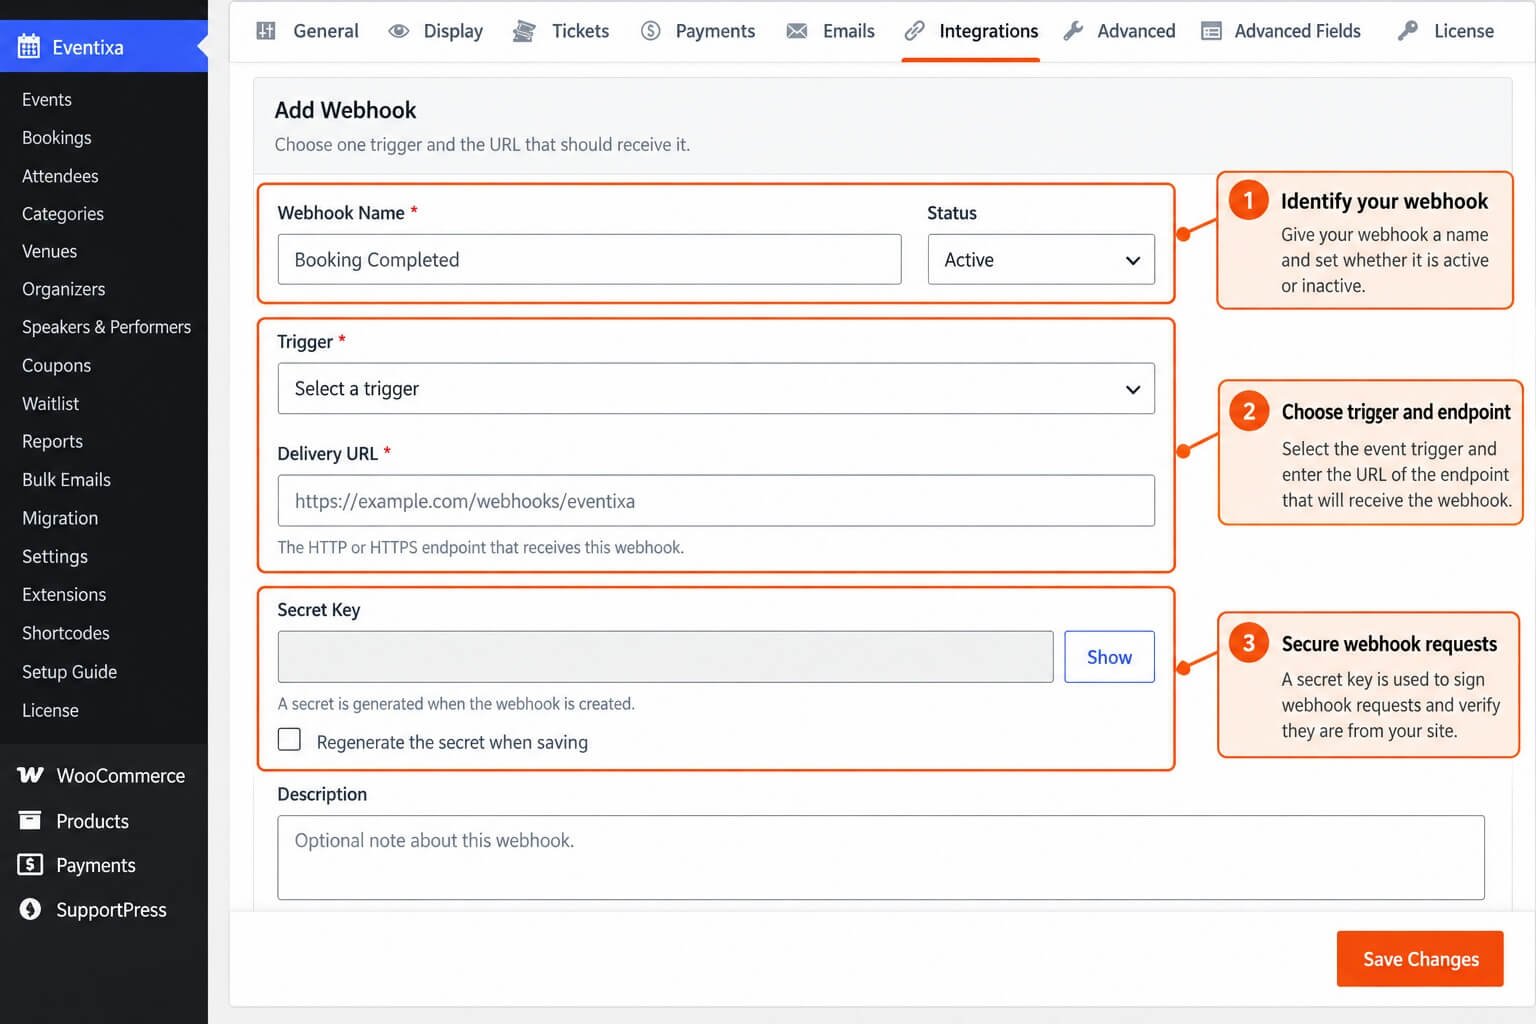Click the Add Webhook heading text
1536x1024 pixels.
[x=345, y=110]
